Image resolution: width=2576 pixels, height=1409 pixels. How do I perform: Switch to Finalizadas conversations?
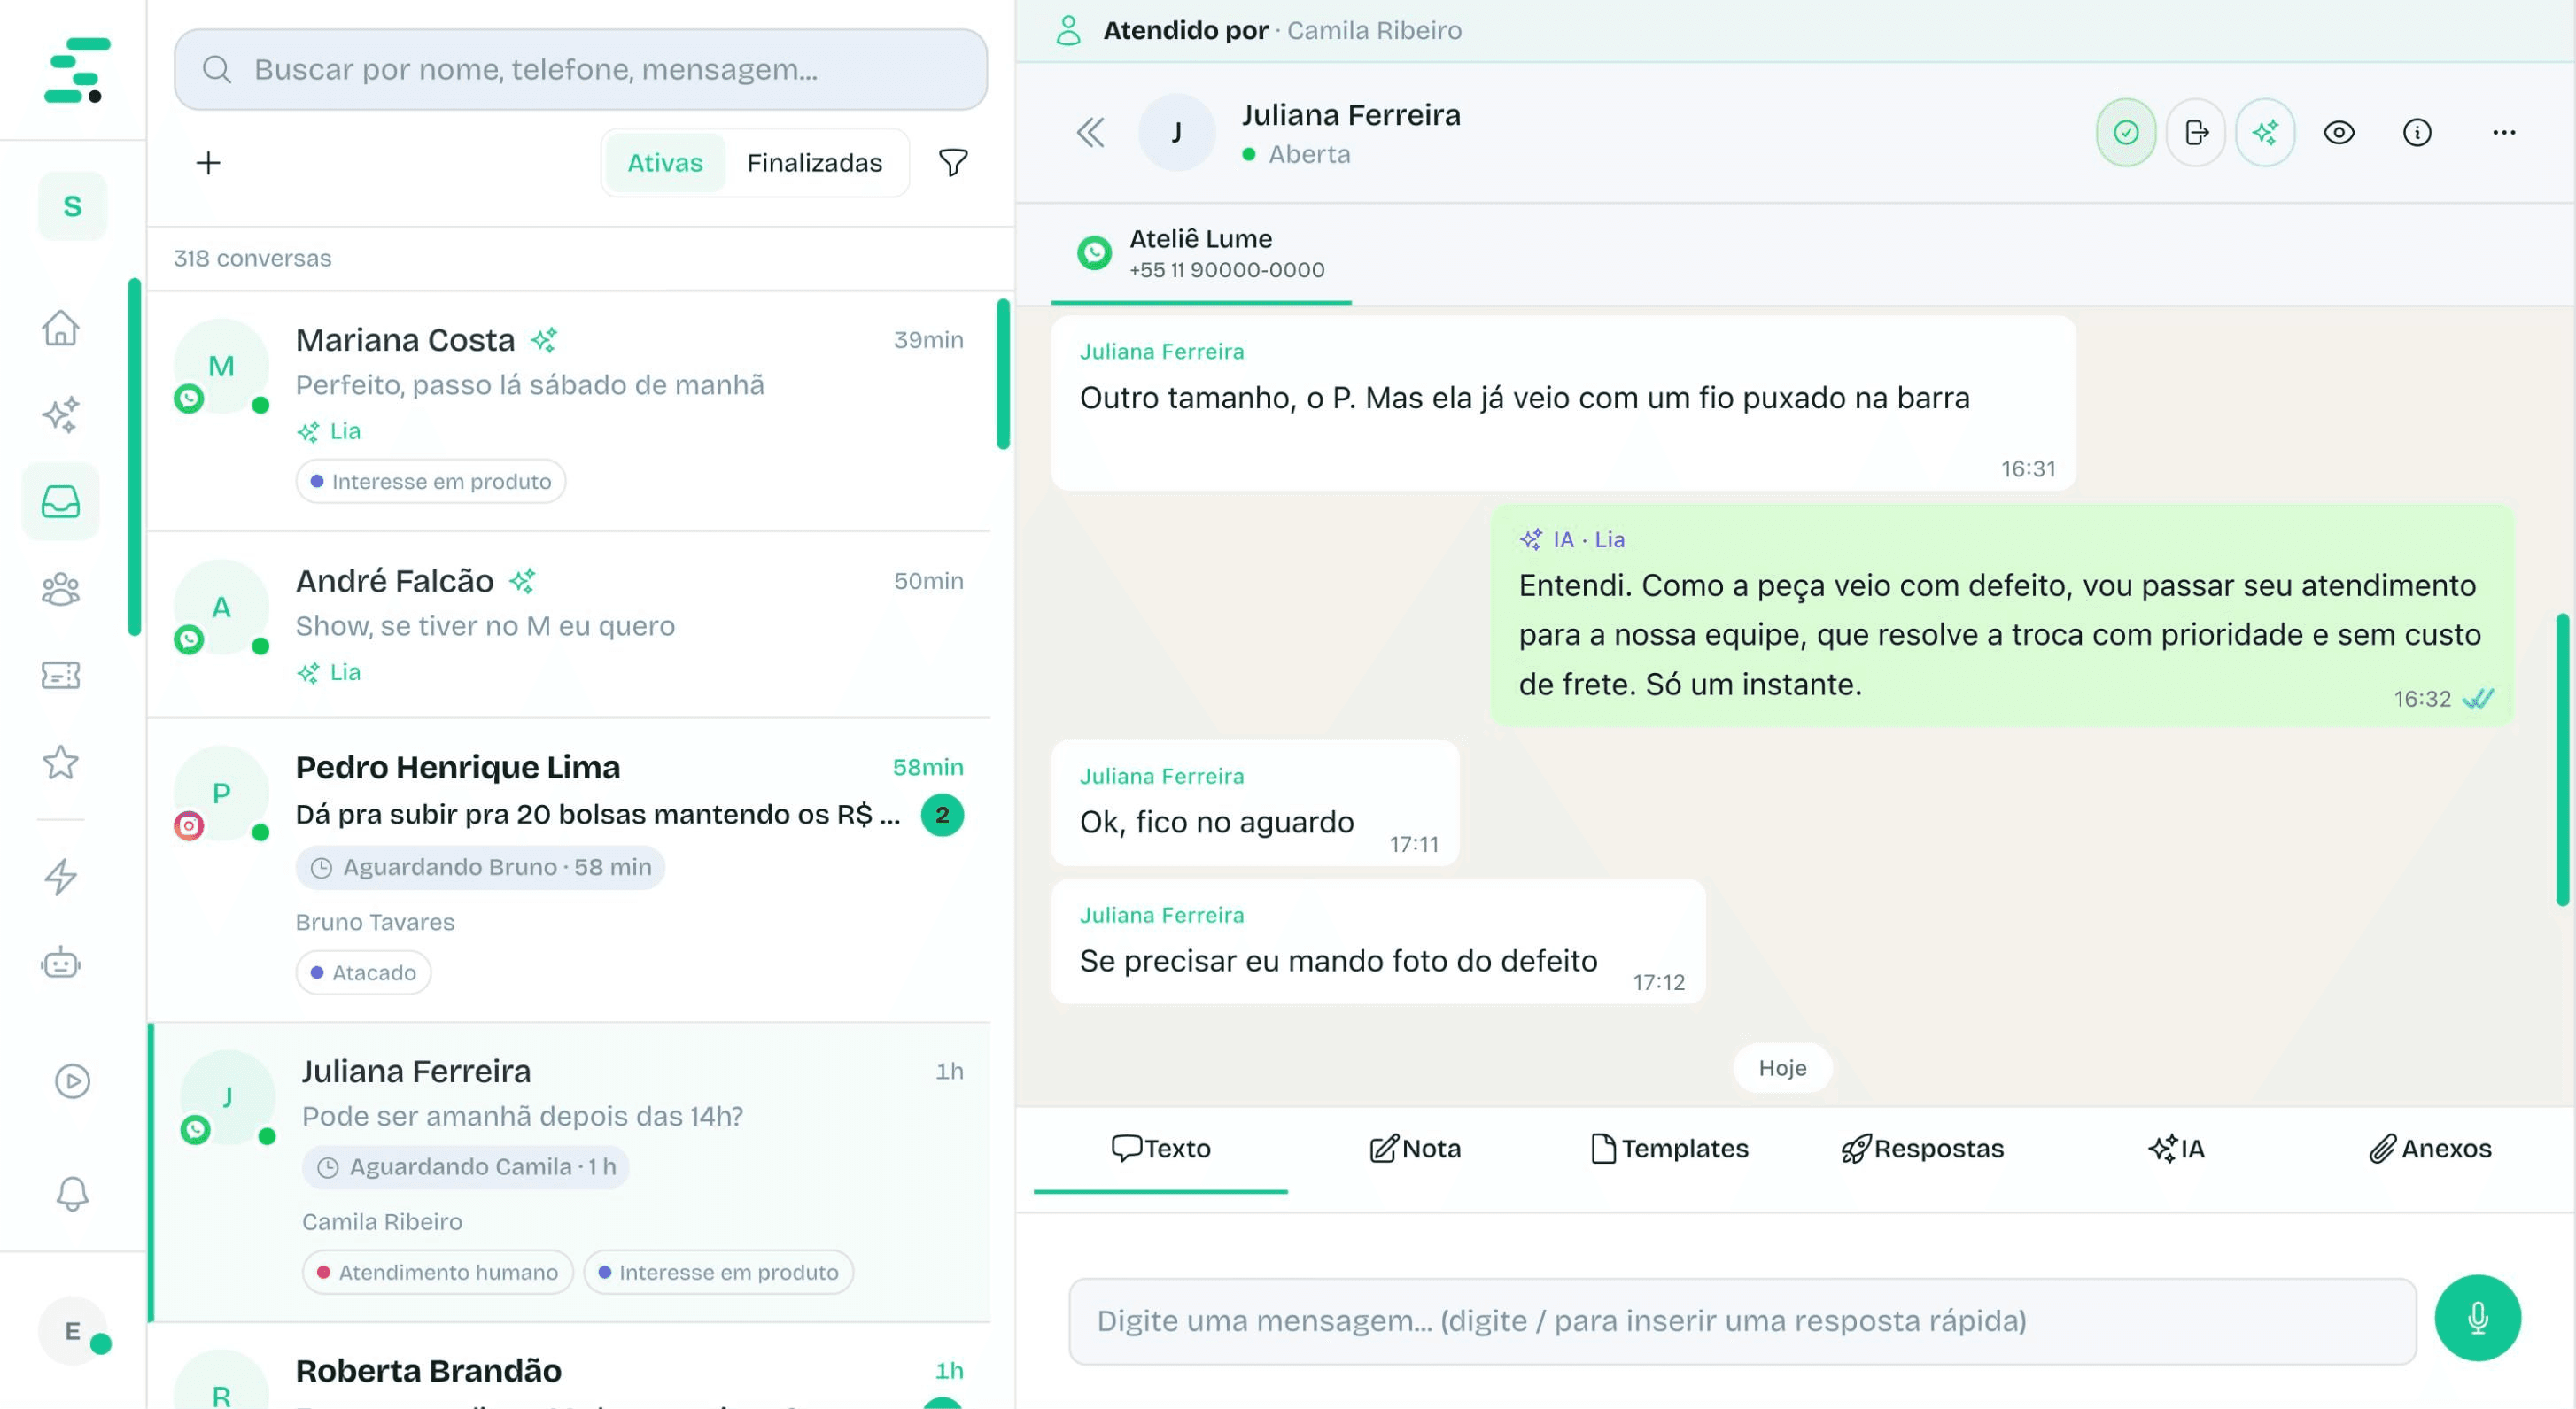tap(814, 163)
